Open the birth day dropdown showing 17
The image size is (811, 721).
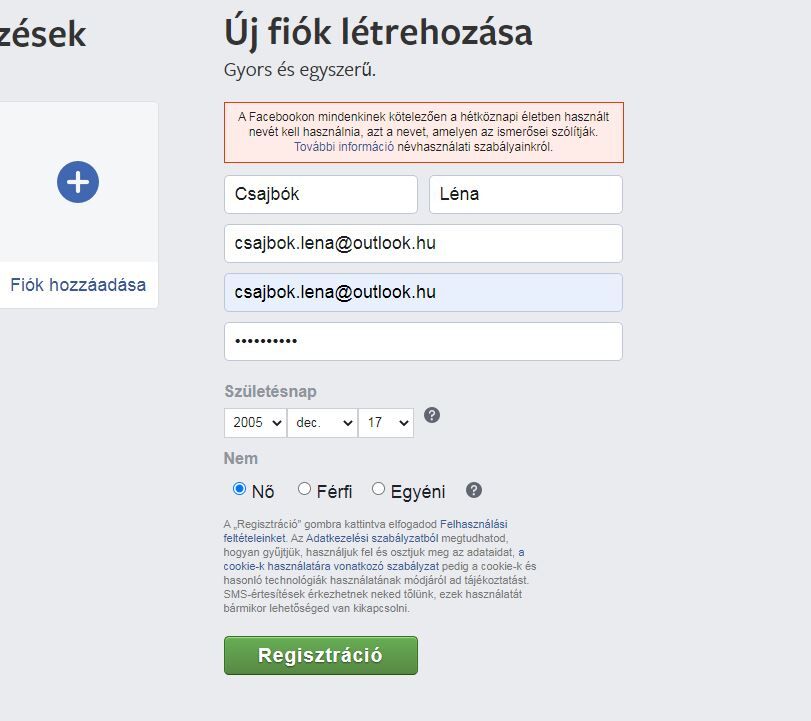385,423
